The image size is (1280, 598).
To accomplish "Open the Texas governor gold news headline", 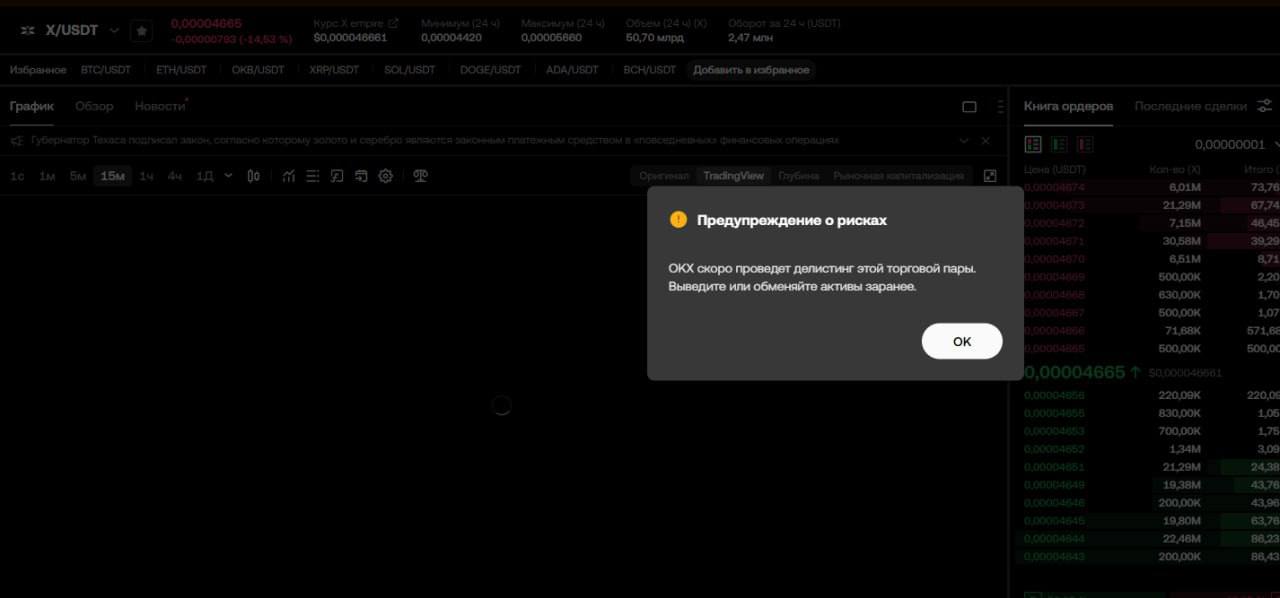I will (x=435, y=141).
